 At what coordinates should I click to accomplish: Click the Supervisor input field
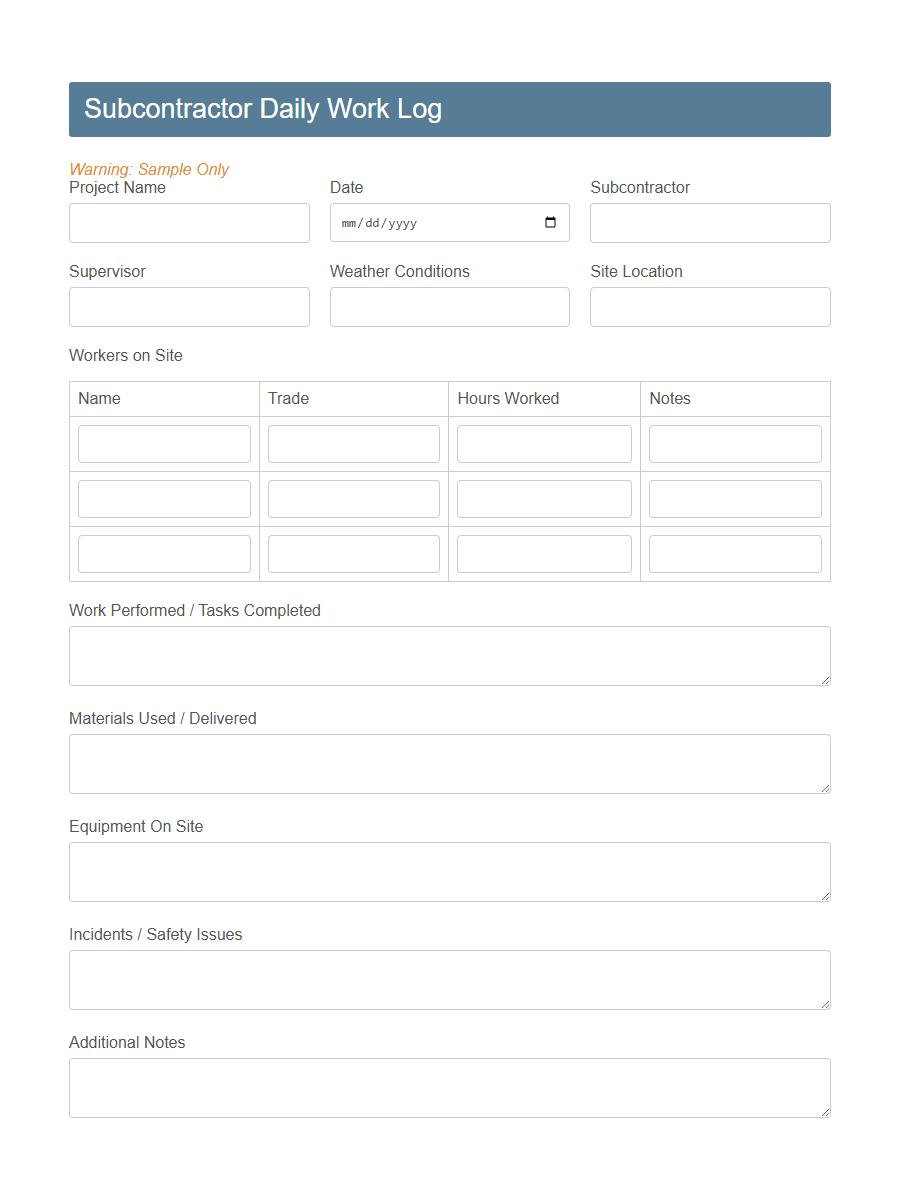click(x=189, y=307)
